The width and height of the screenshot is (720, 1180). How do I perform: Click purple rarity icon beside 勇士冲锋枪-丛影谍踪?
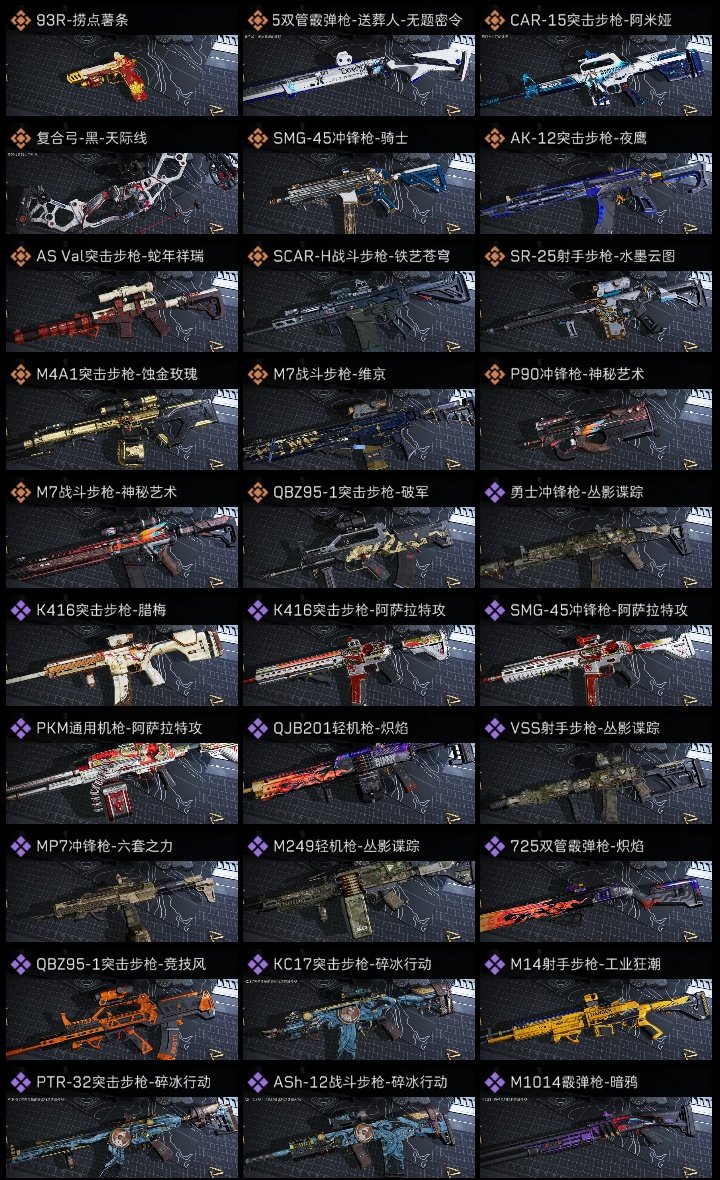(494, 492)
